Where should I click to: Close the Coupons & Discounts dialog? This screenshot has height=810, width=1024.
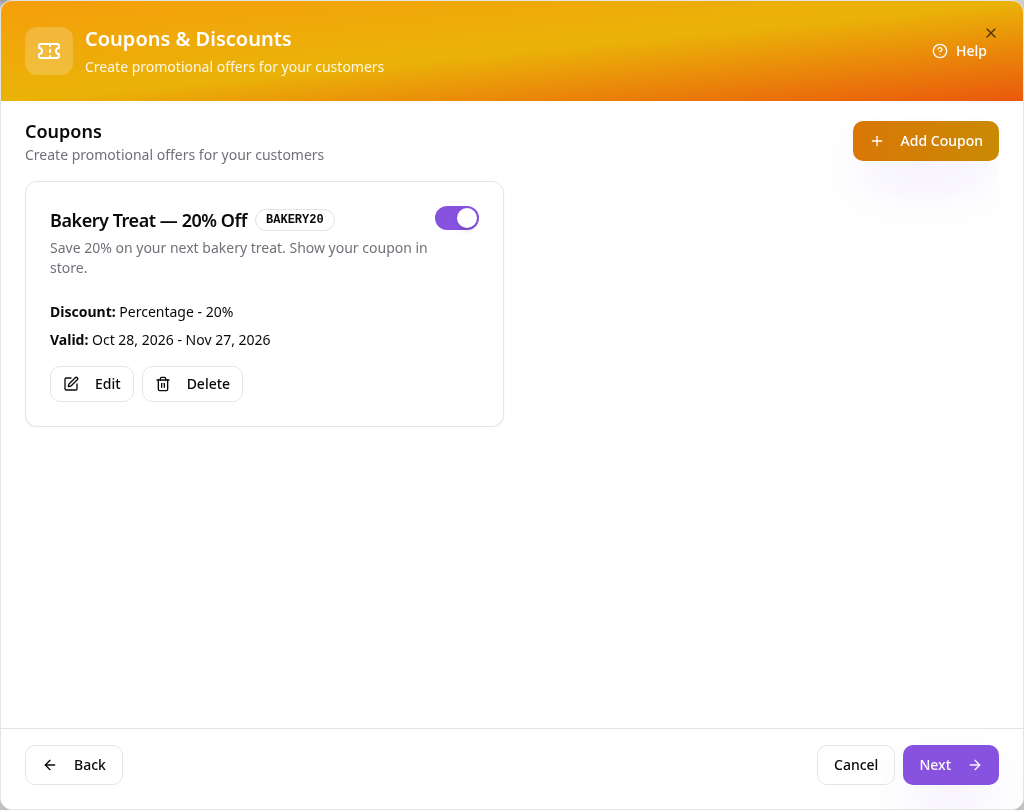click(991, 33)
